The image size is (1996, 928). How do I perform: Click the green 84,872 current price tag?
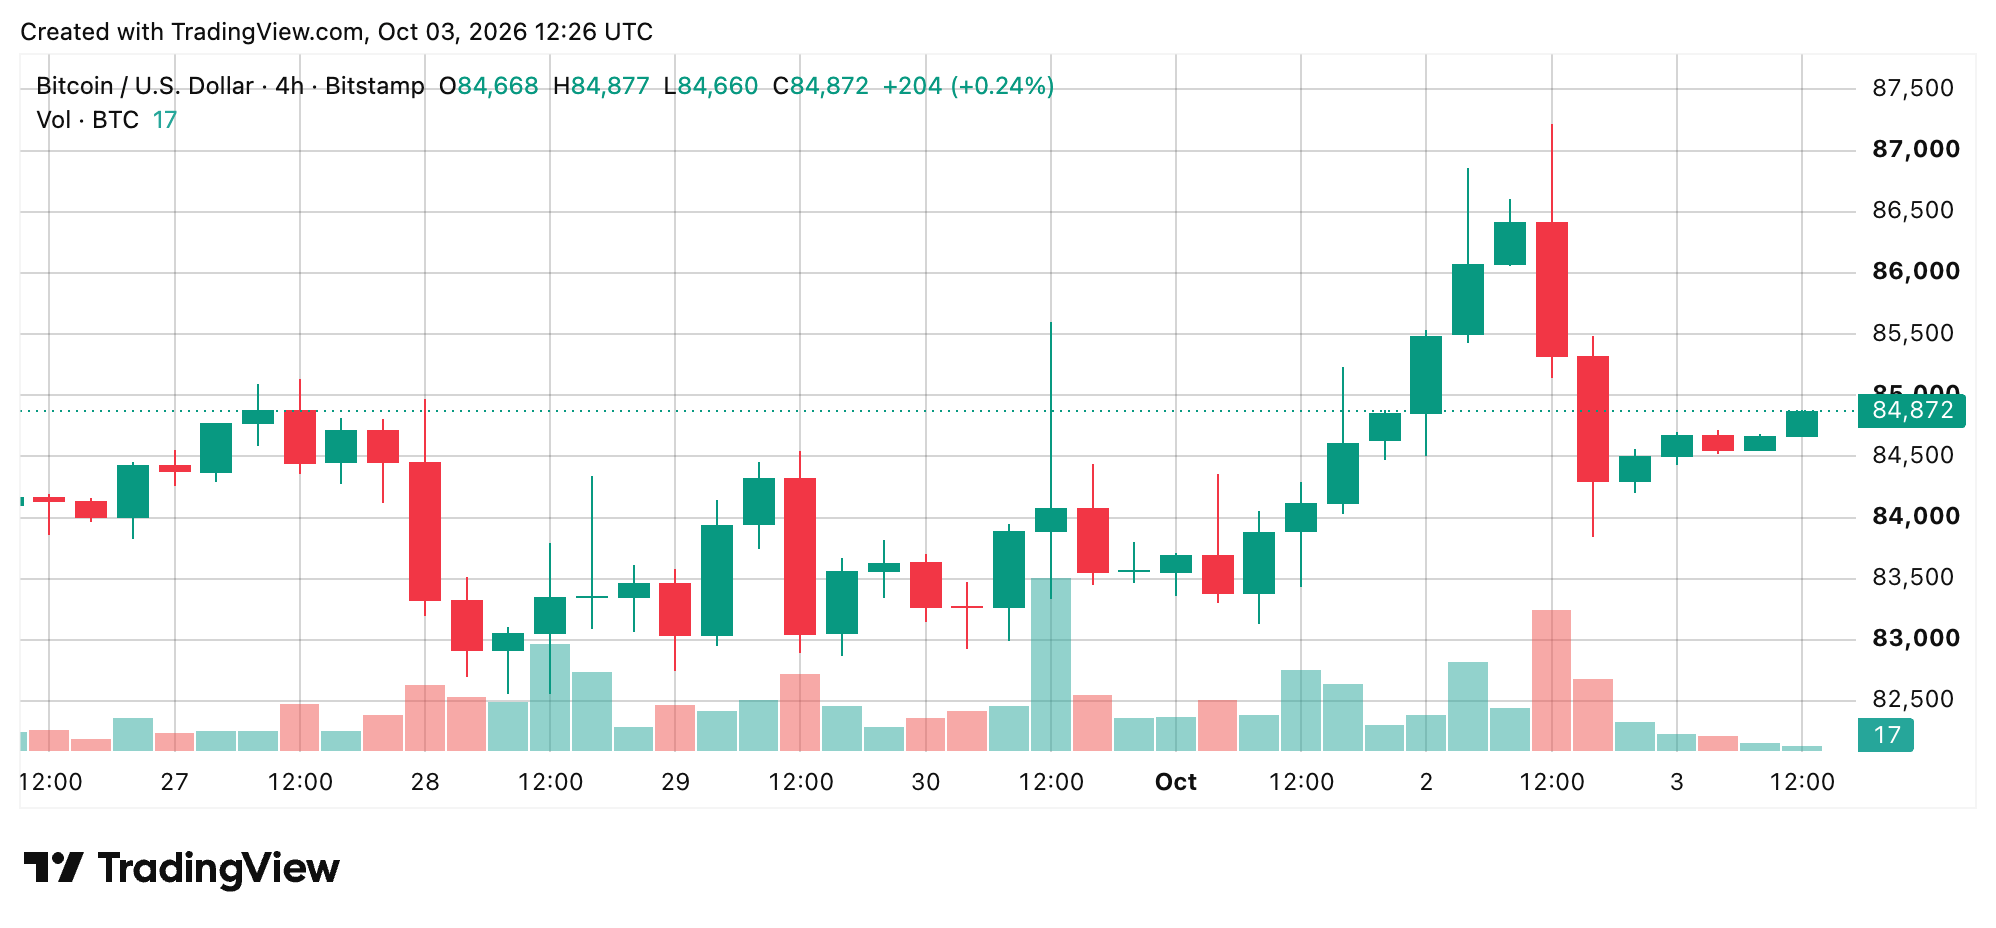pyautogui.click(x=1911, y=411)
